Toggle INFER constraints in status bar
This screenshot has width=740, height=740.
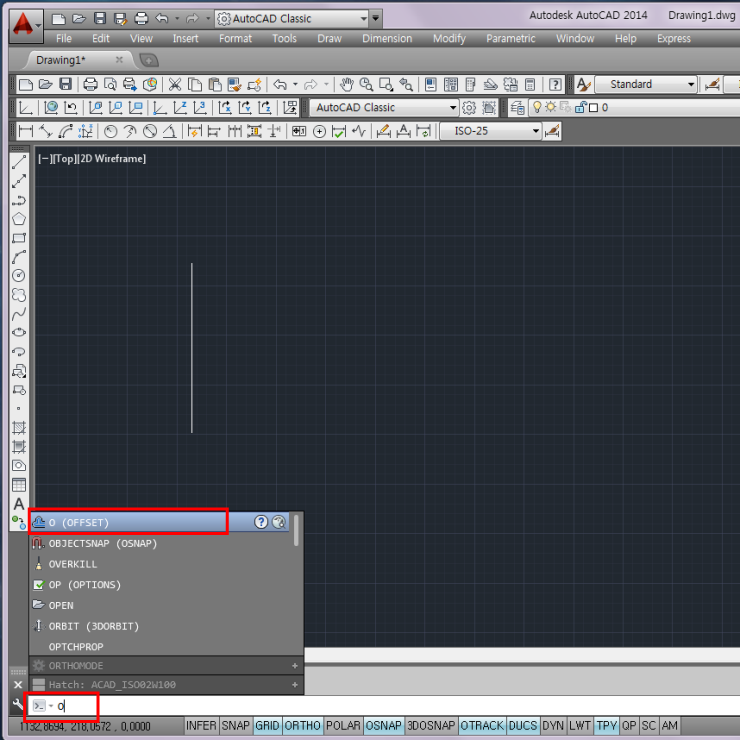(201, 726)
